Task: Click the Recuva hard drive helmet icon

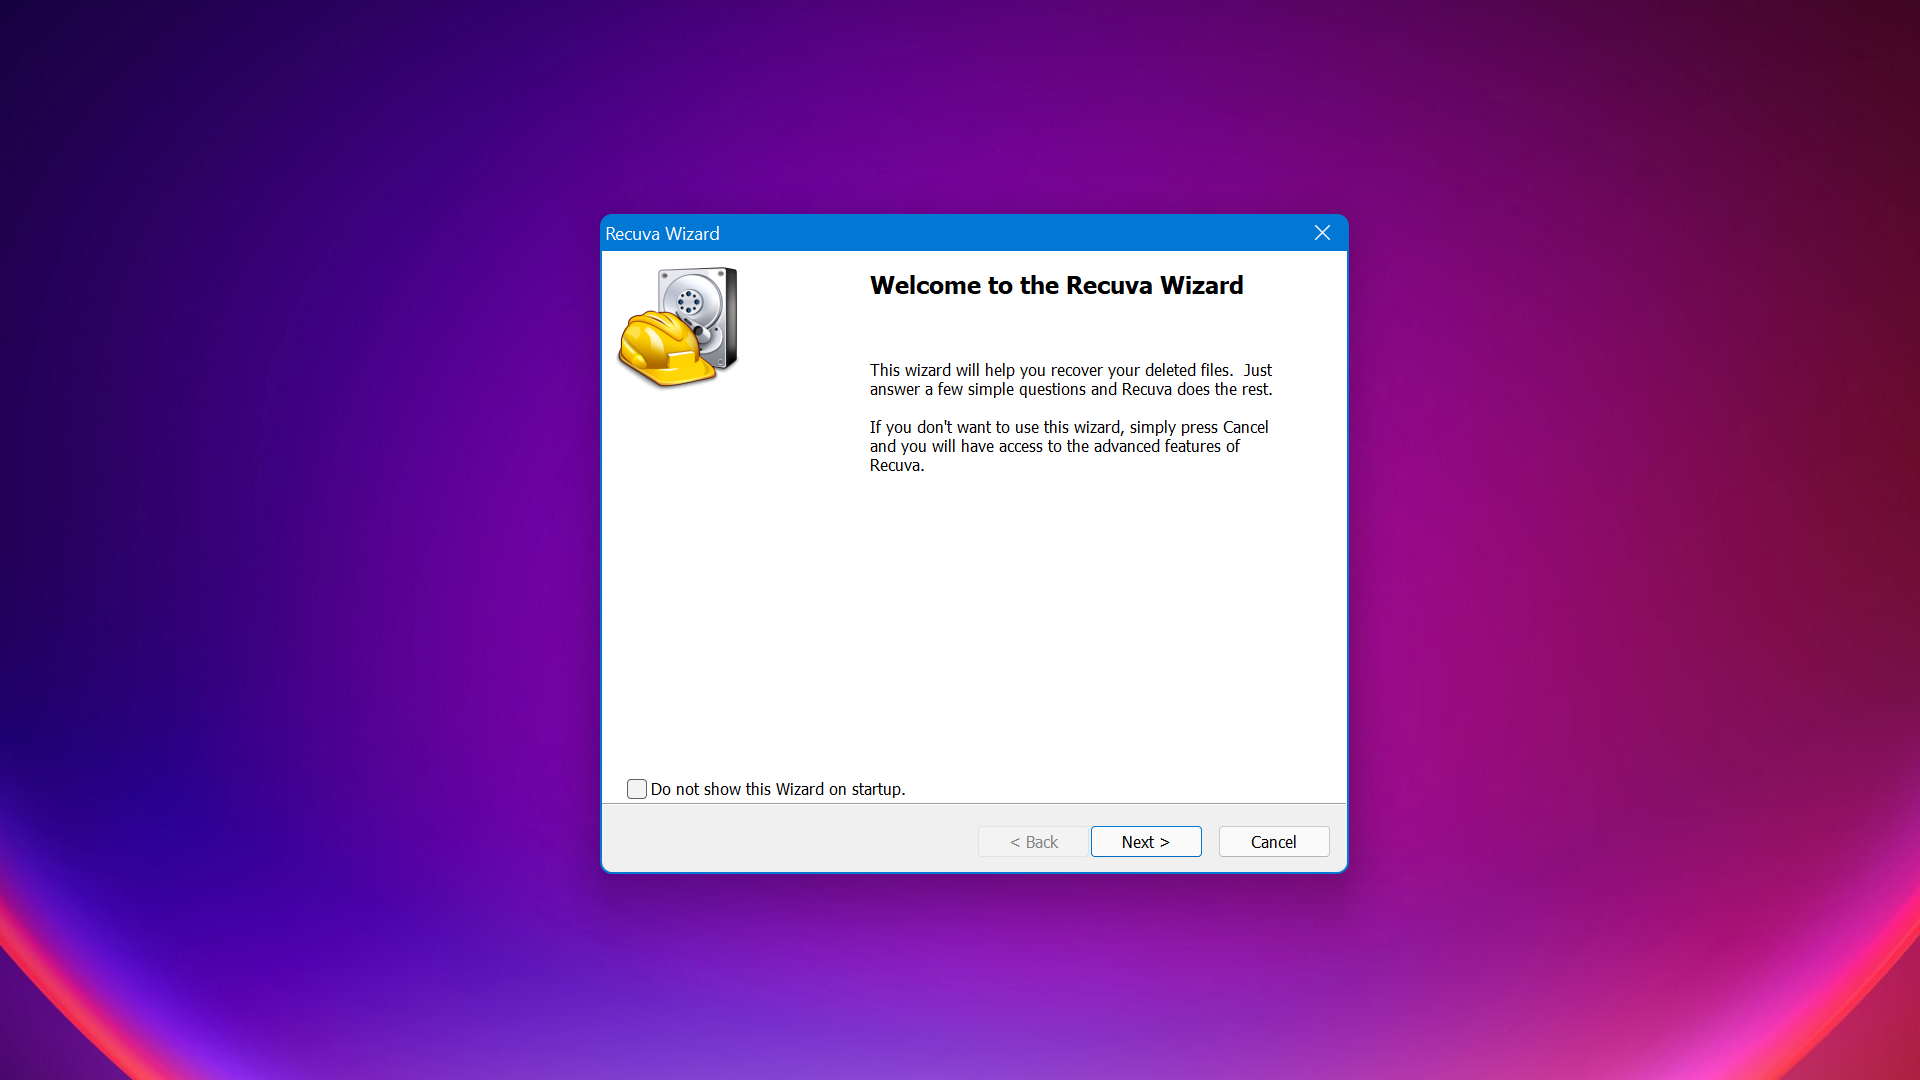Action: pyautogui.click(x=678, y=327)
